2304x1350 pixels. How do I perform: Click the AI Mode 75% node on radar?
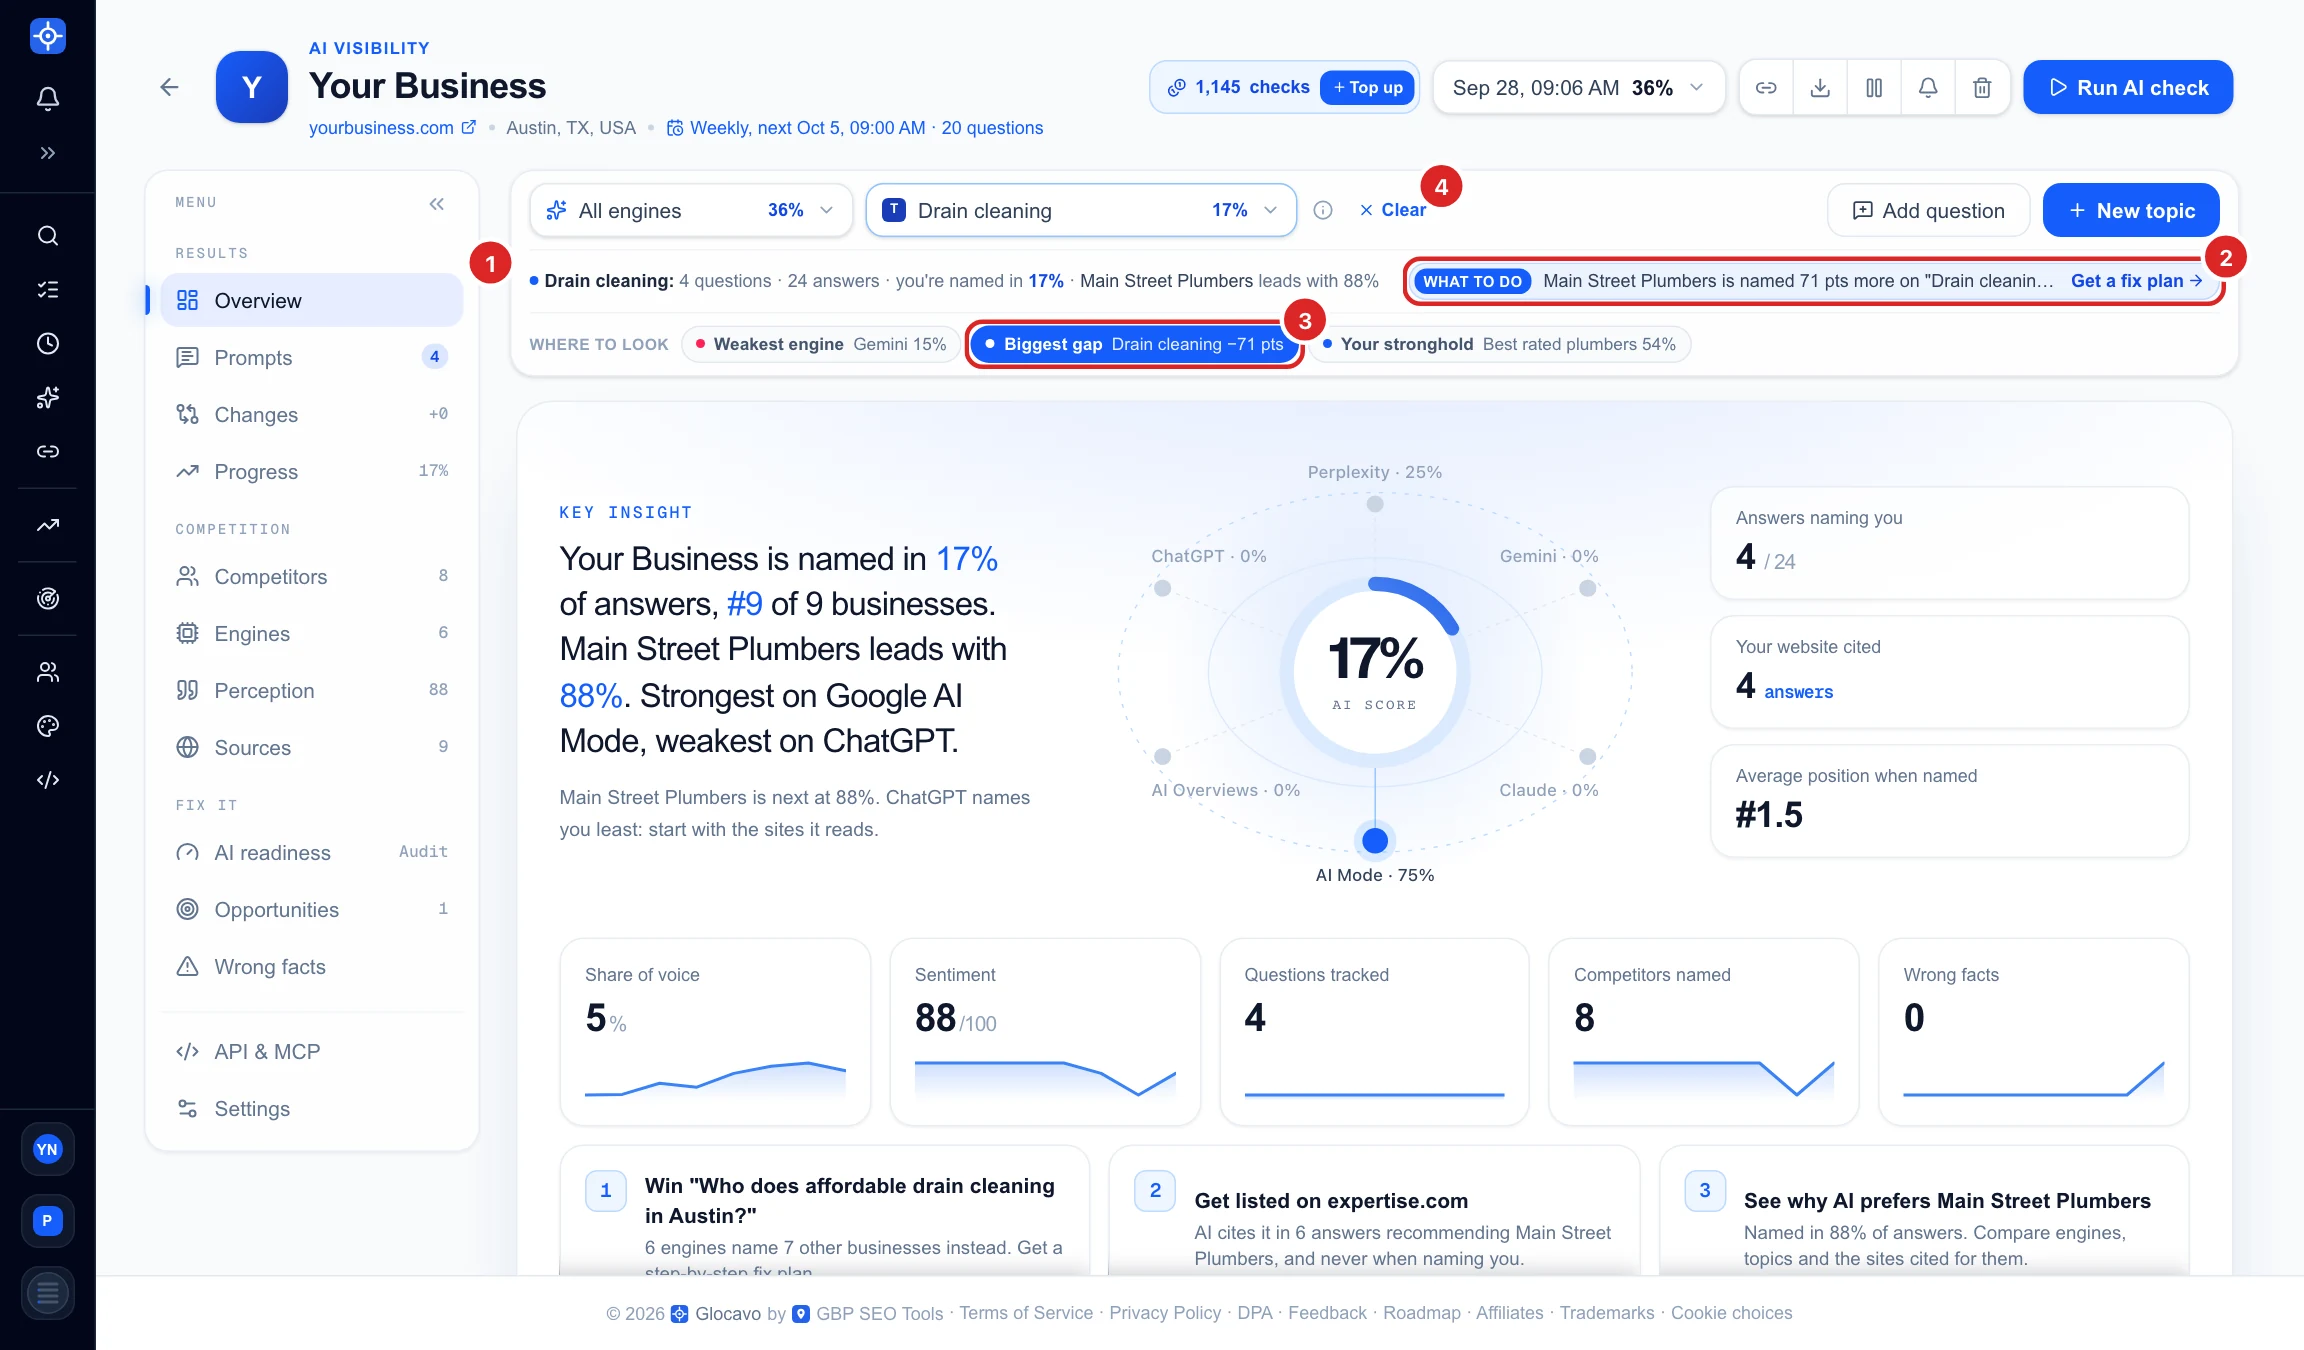(1375, 841)
